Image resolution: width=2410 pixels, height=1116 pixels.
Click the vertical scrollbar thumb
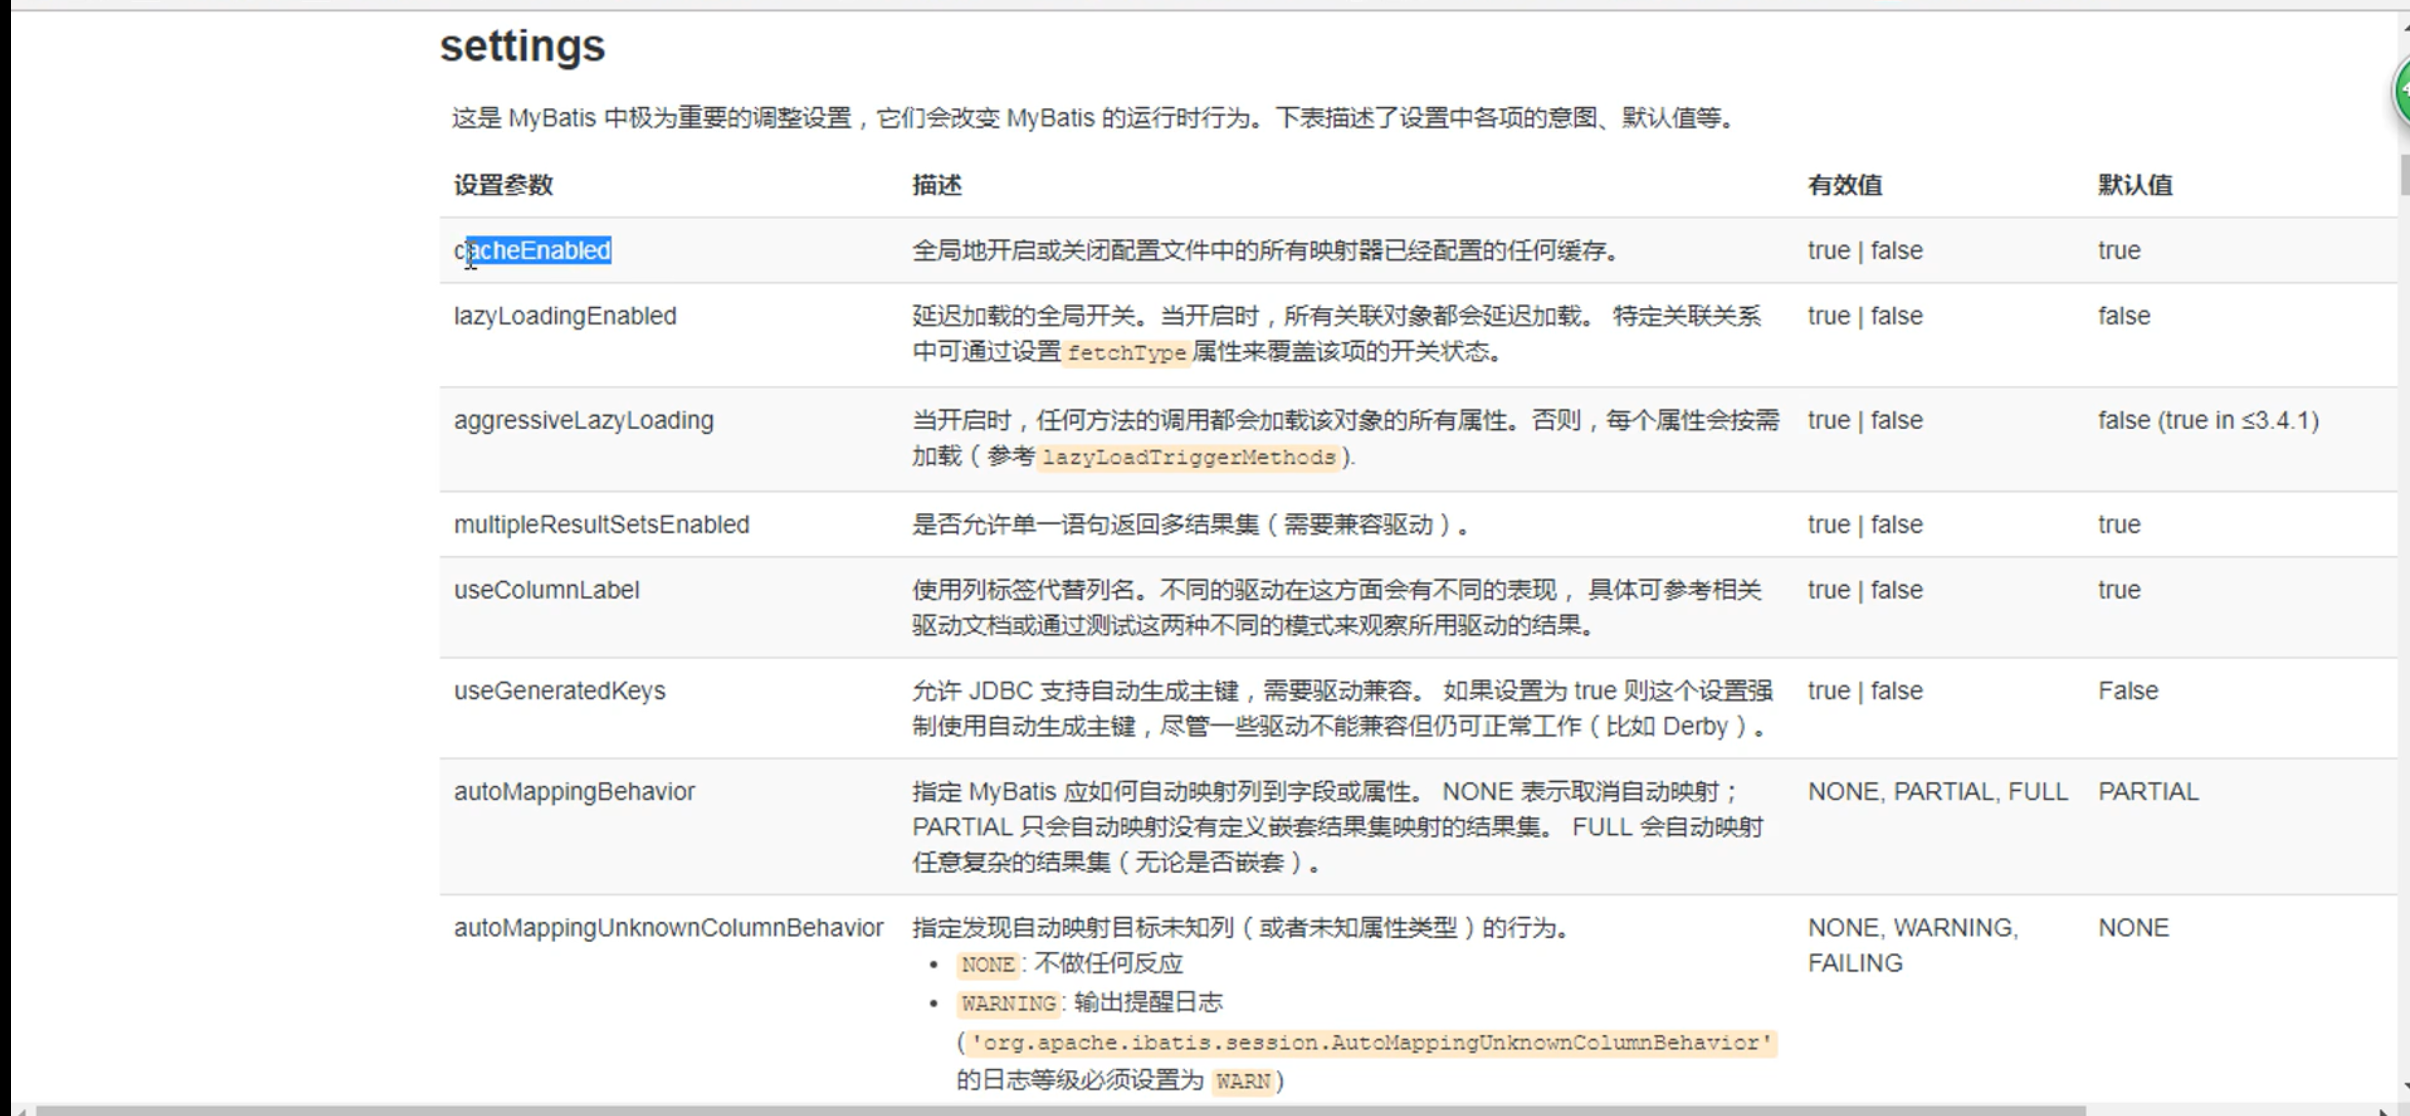2404,175
